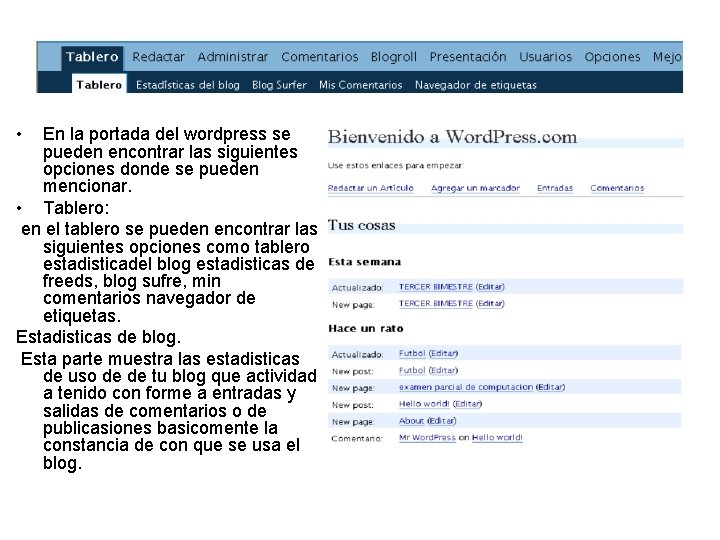Click the Hace un rato label

pos(366,328)
